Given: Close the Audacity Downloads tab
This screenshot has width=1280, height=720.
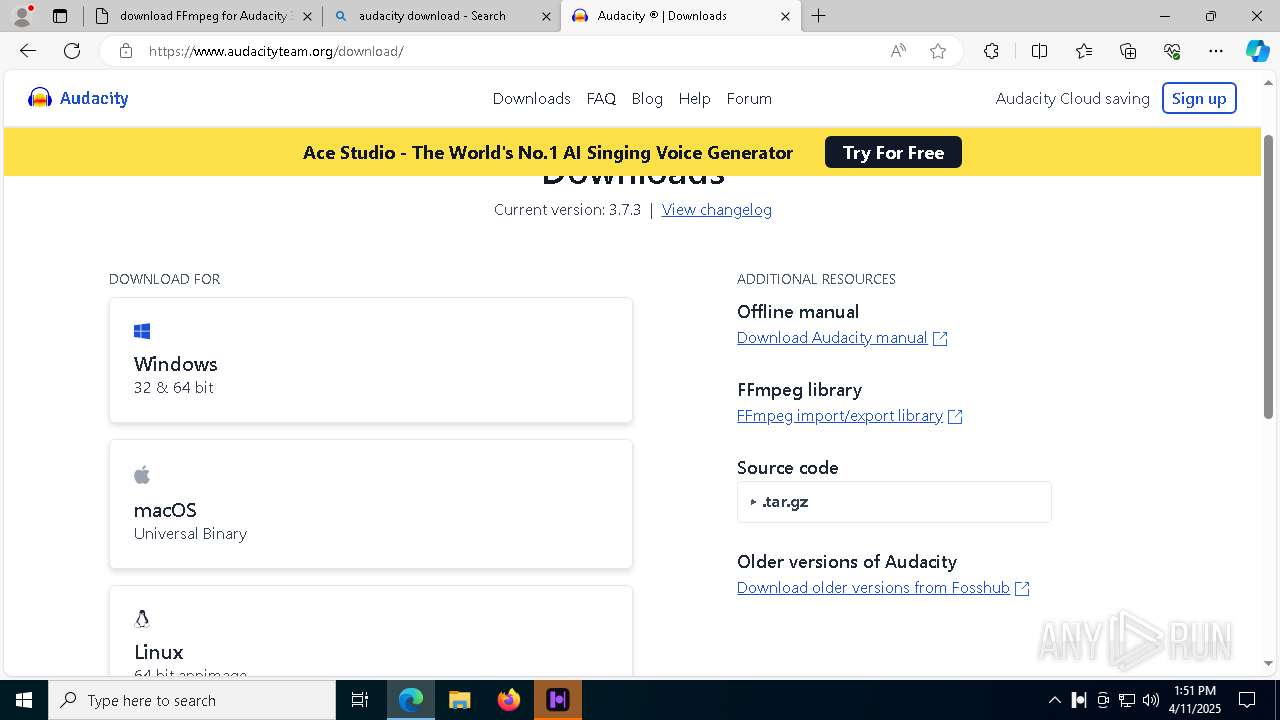Looking at the screenshot, I should pos(785,16).
